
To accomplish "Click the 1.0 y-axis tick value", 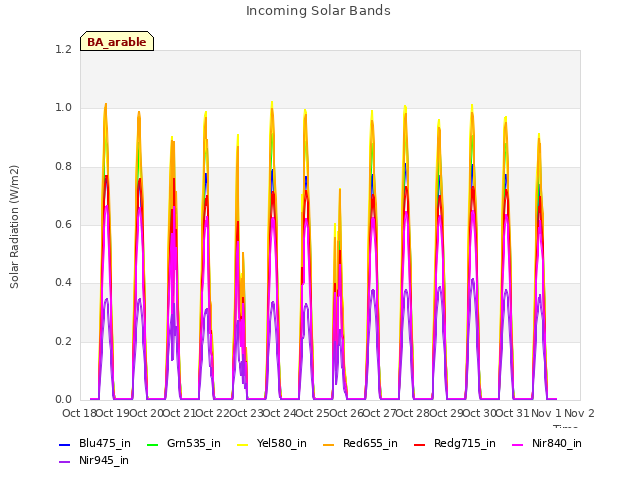I will click(64, 108).
